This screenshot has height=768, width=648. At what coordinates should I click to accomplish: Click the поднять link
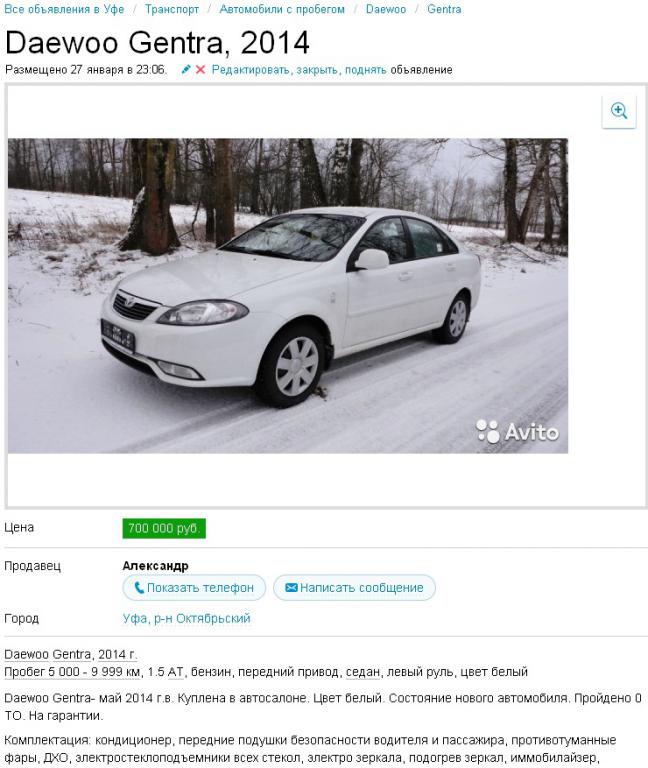pyautogui.click(x=365, y=70)
